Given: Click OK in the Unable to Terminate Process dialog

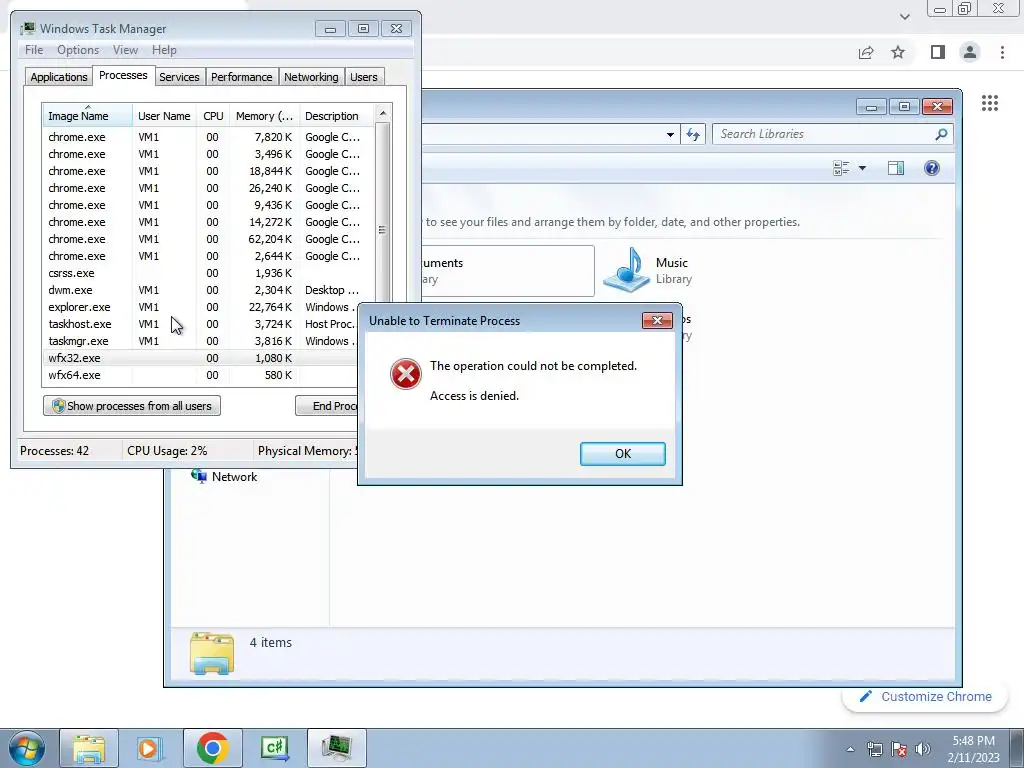Looking at the screenshot, I should click(x=622, y=454).
